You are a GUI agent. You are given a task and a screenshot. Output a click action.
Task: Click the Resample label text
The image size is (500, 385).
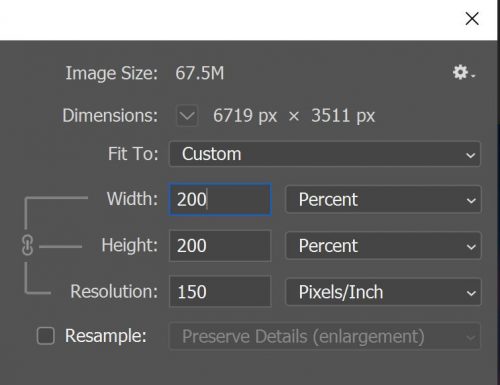pyautogui.click(x=106, y=336)
